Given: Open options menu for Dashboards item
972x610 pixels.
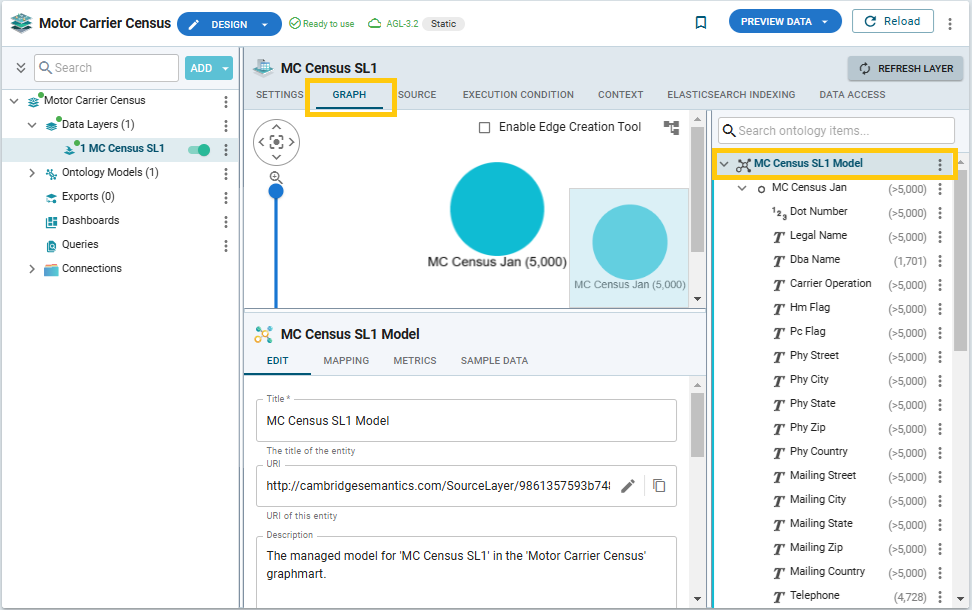Looking at the screenshot, I should pos(226,221).
